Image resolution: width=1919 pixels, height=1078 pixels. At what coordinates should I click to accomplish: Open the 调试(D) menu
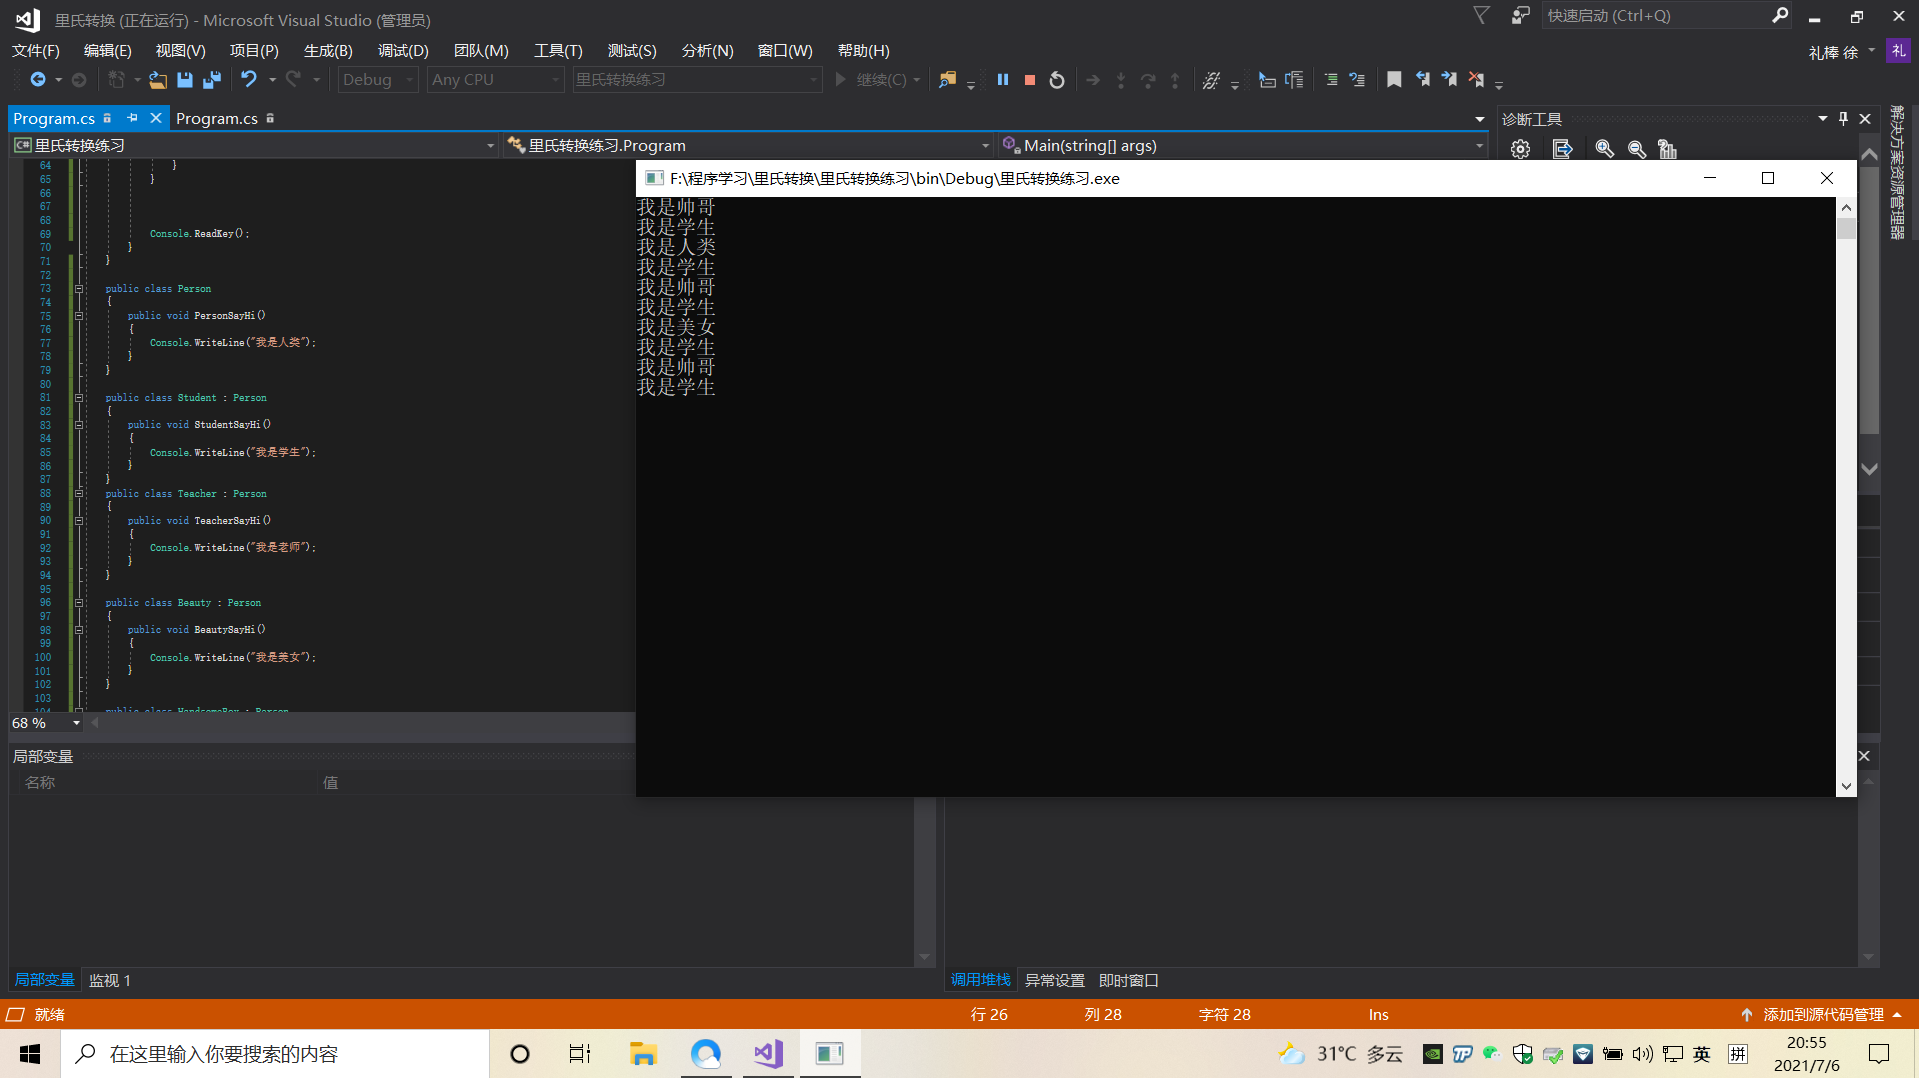[x=403, y=51]
